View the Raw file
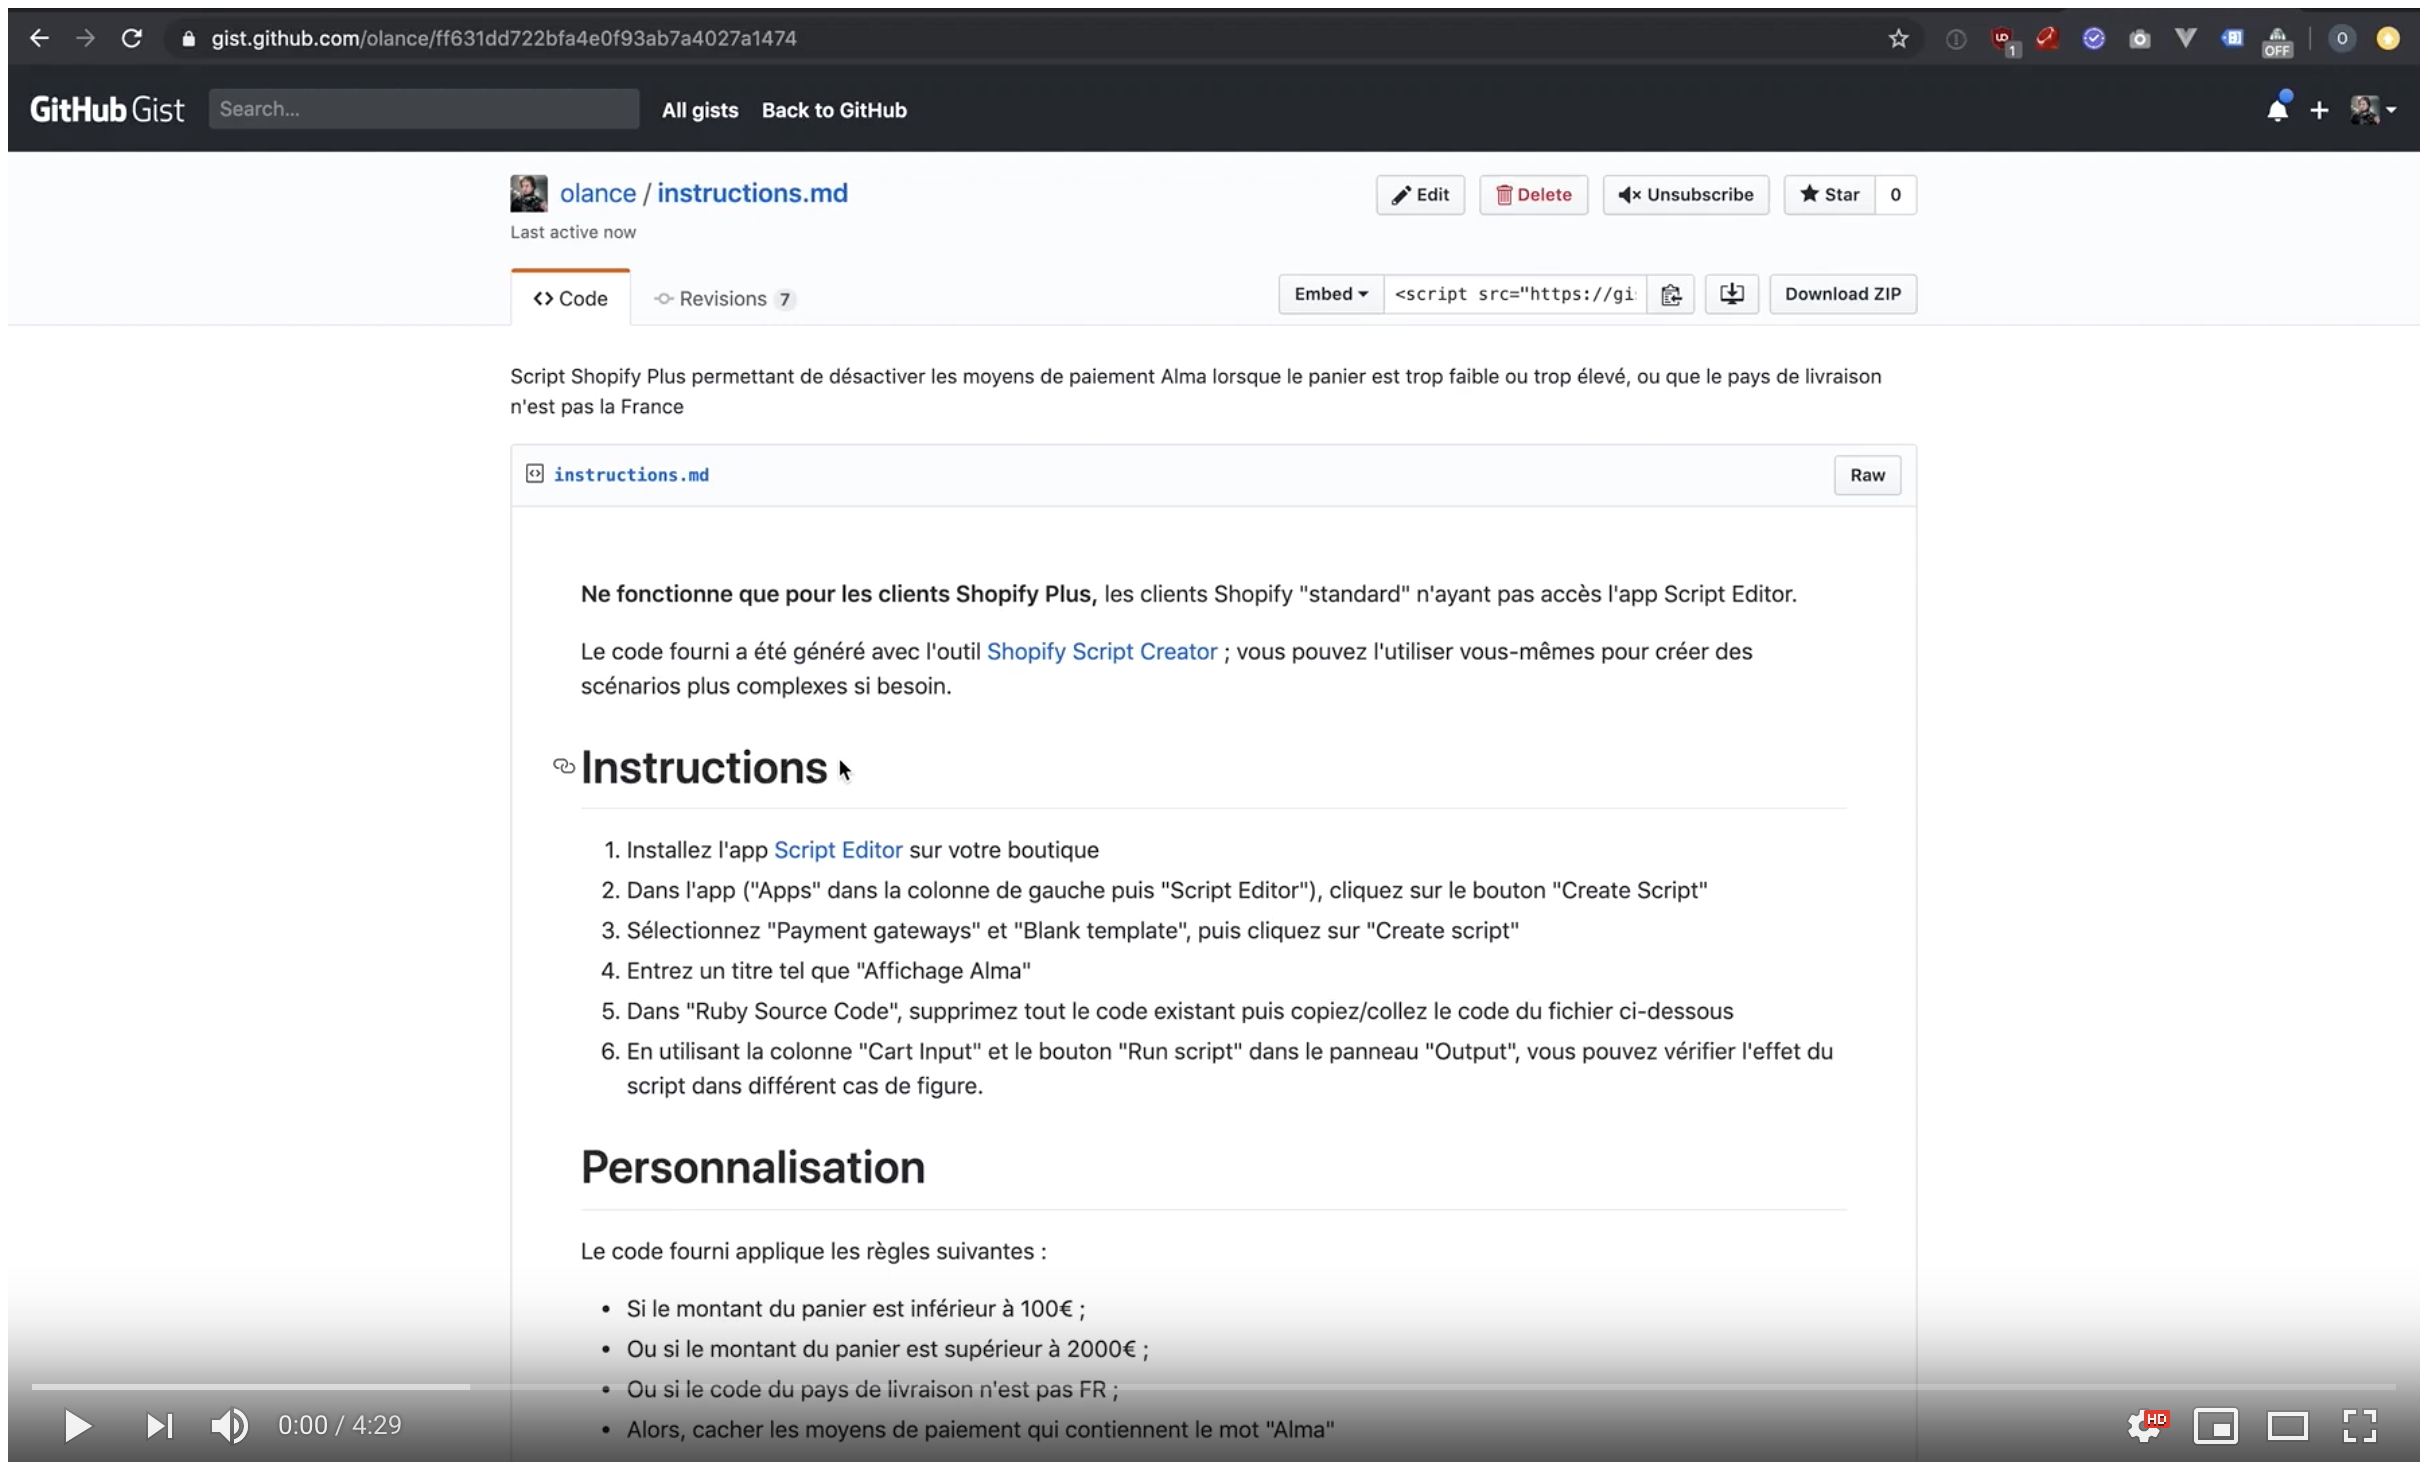The image size is (2430, 1472). (1866, 475)
